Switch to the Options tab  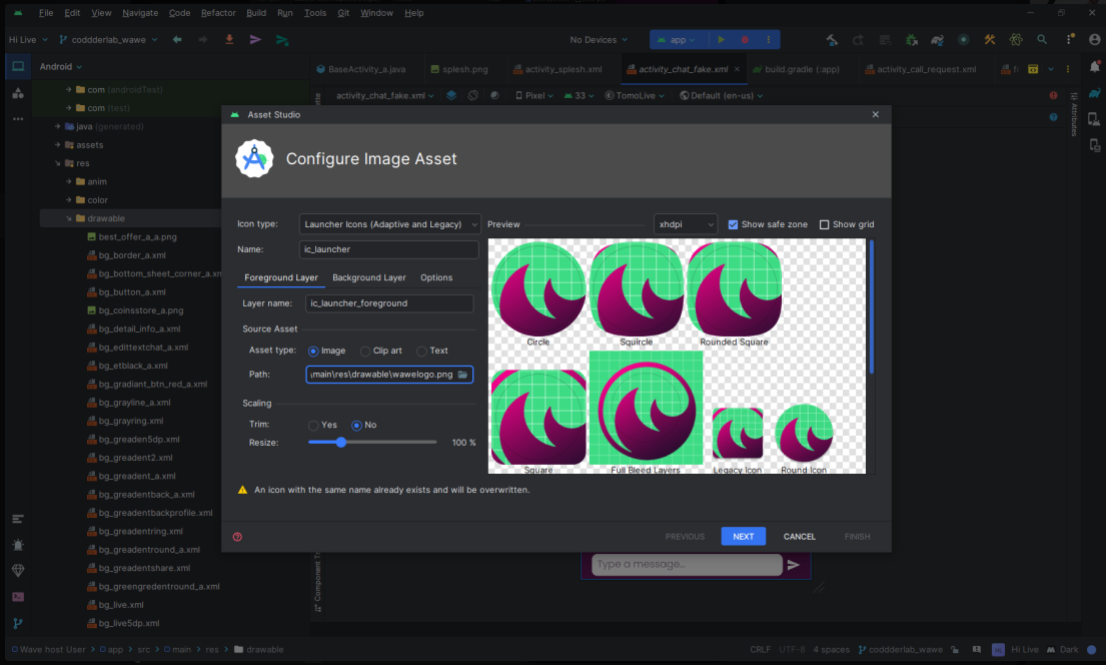pos(437,278)
